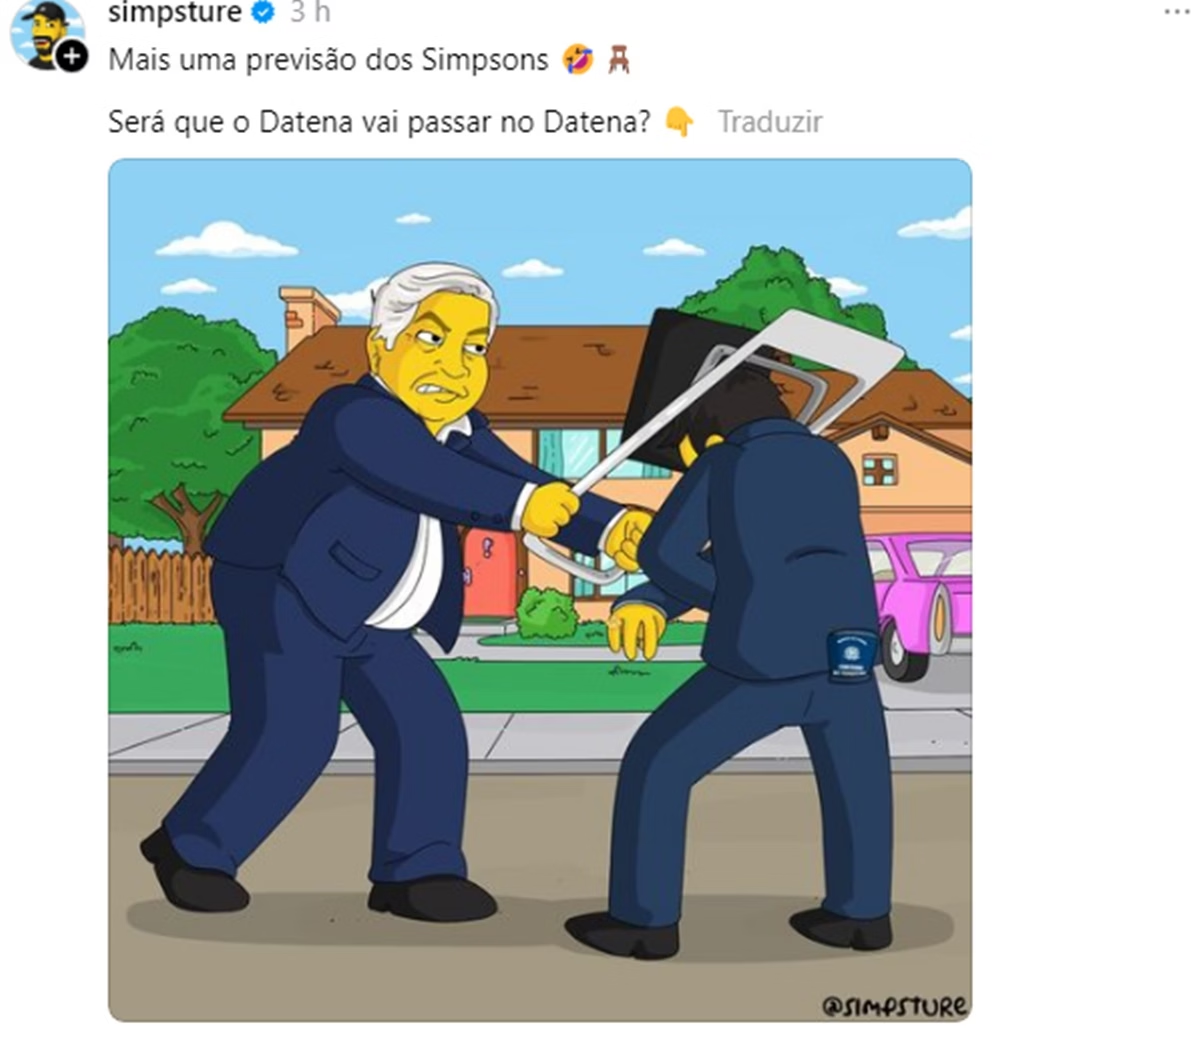Translate the post with Traduzir

click(x=770, y=122)
